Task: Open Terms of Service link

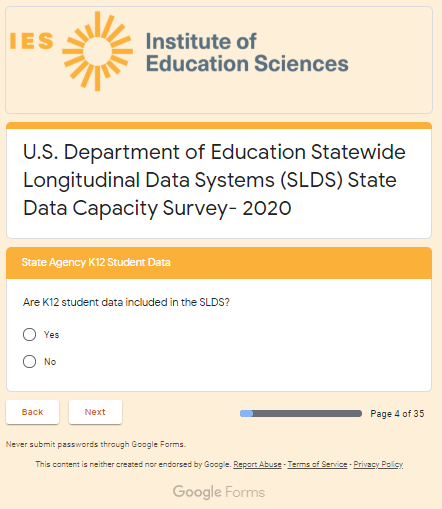Action: pyautogui.click(x=317, y=464)
